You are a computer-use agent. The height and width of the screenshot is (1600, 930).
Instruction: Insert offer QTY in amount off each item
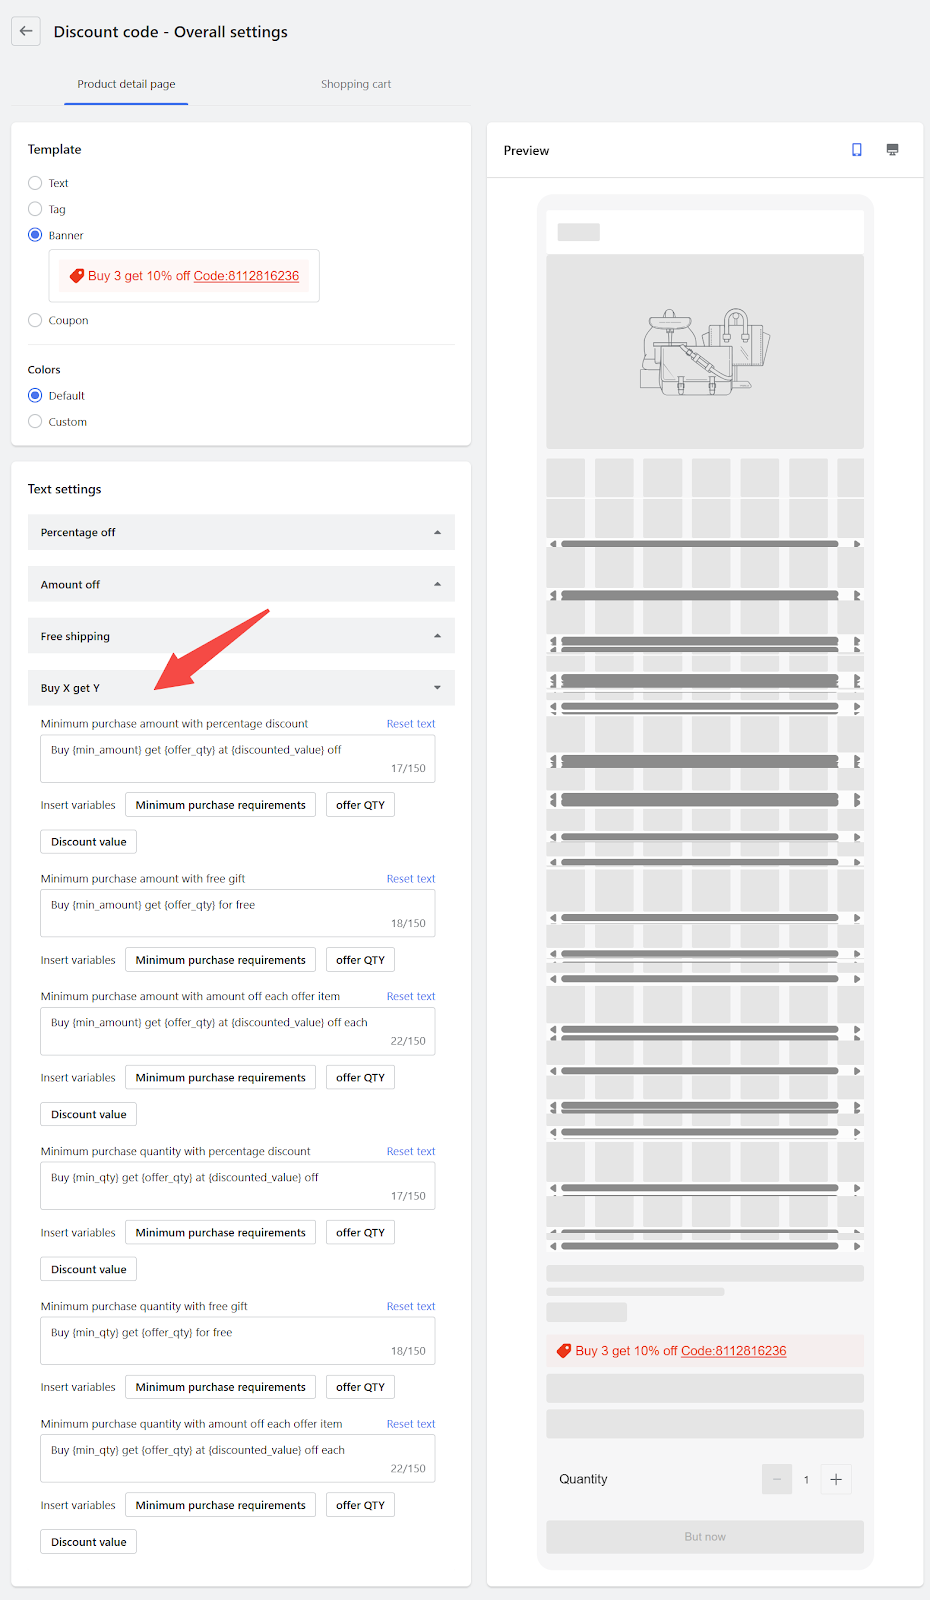tap(360, 1078)
